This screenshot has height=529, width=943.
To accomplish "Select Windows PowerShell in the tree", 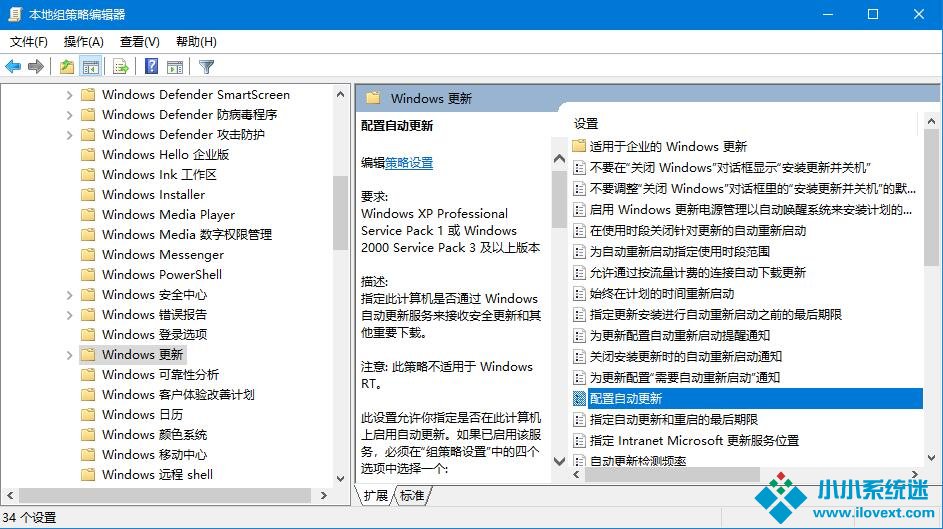I will click(161, 275).
